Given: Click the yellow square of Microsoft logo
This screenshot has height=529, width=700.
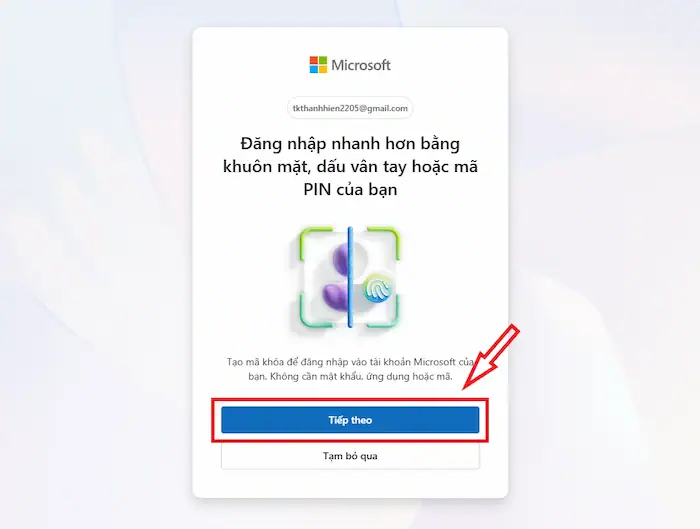Looking at the screenshot, I should coord(323,69).
